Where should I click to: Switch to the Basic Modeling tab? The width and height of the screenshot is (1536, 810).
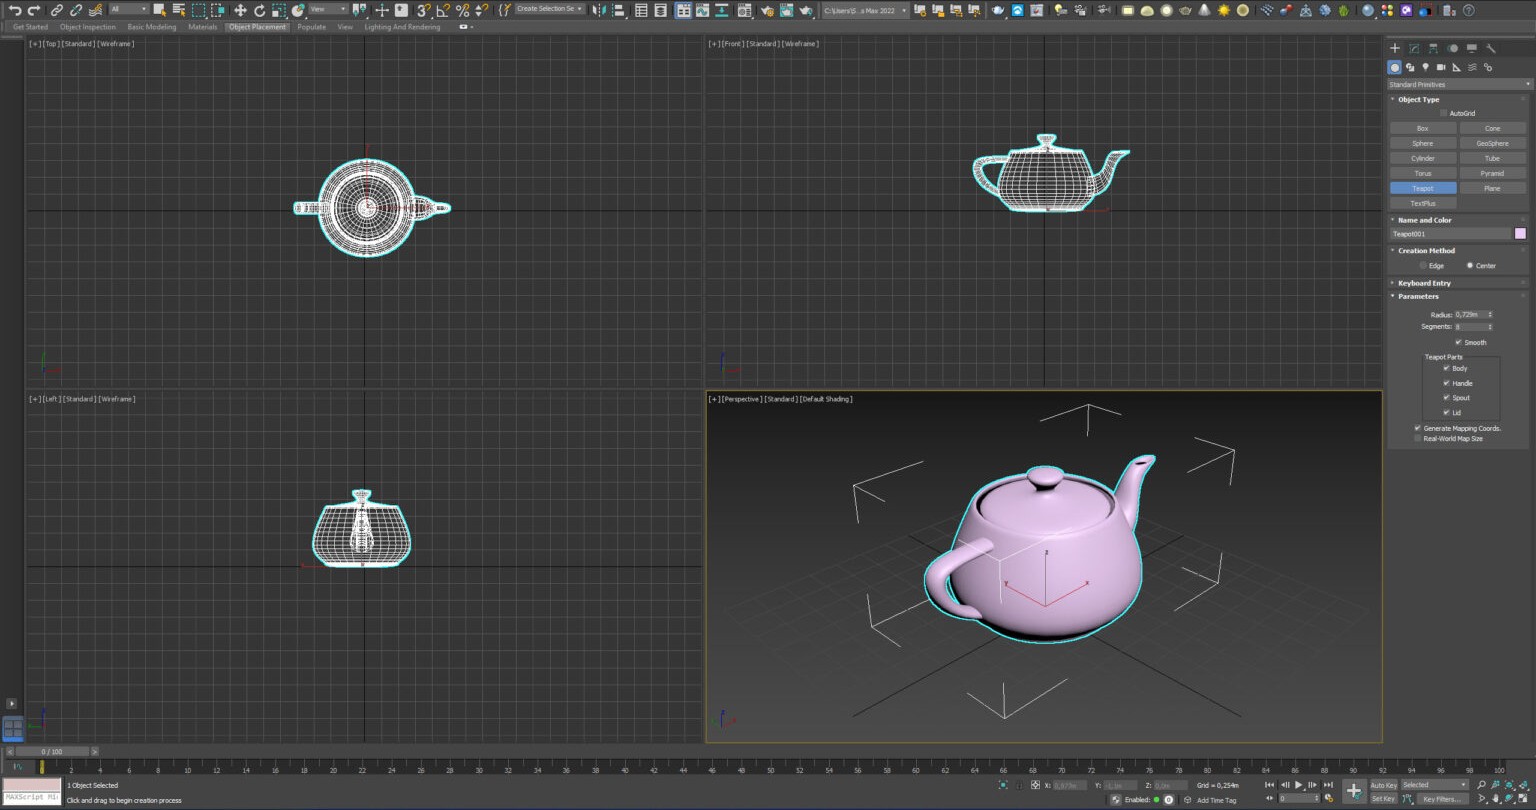[x=152, y=27]
